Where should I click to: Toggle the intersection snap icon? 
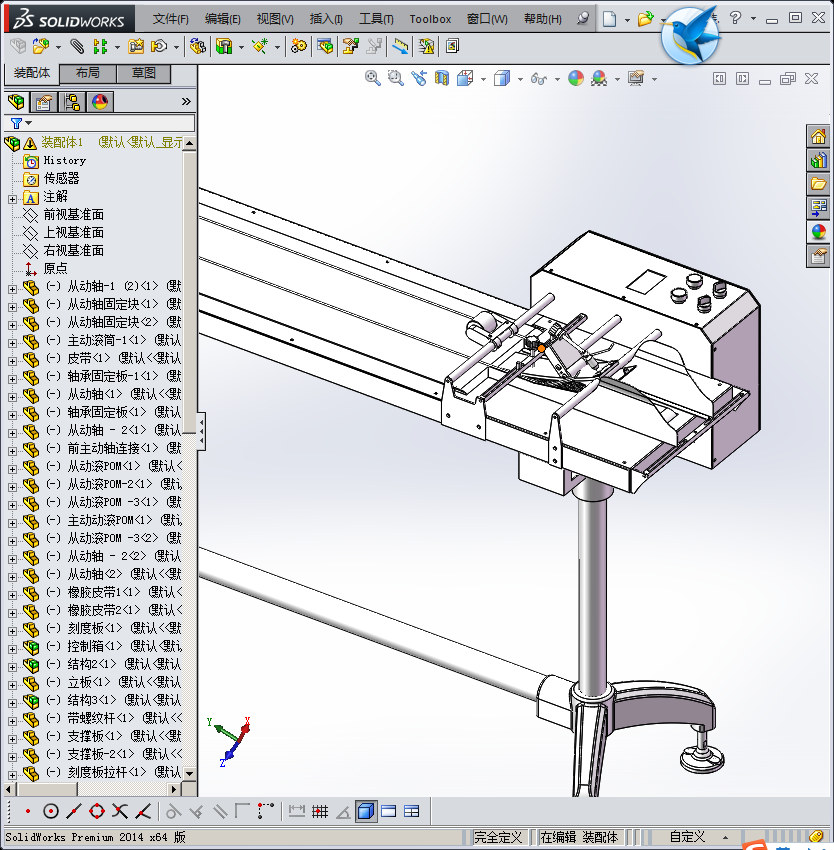click(120, 812)
